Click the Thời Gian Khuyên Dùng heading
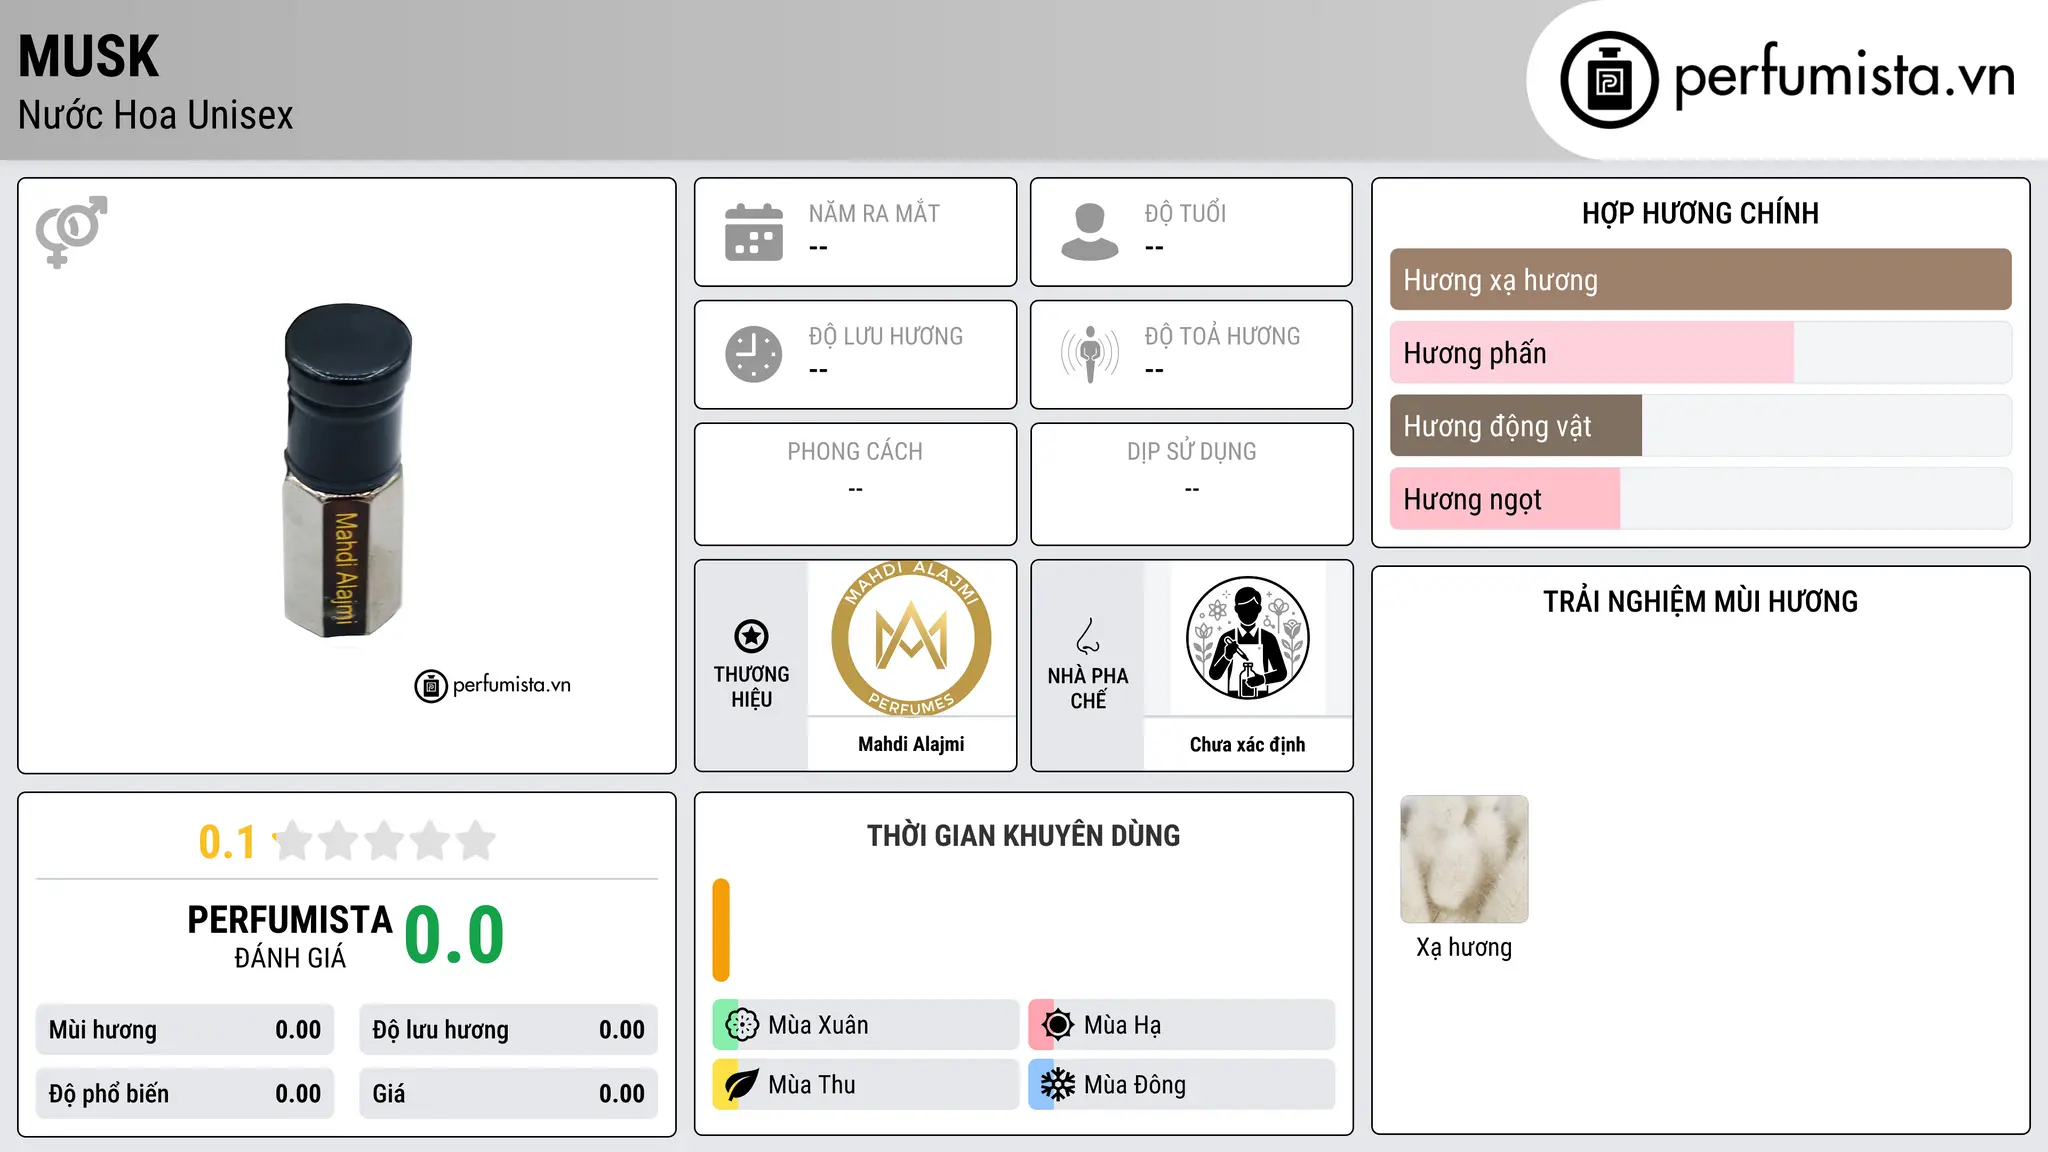Viewport: 2048px width, 1152px height. (1023, 836)
